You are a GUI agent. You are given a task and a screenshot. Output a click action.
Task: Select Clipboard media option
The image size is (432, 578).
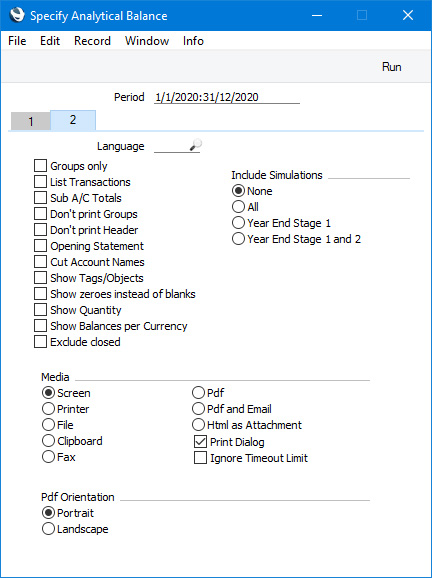(48, 441)
